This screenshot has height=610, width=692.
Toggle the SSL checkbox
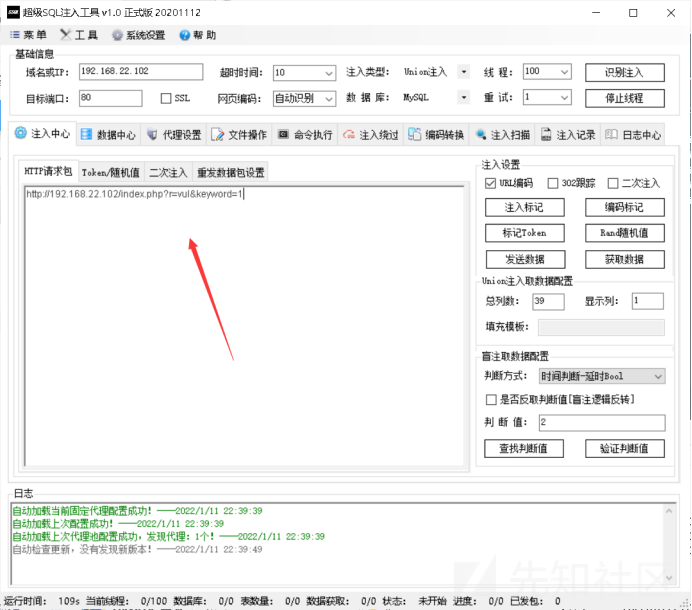166,98
